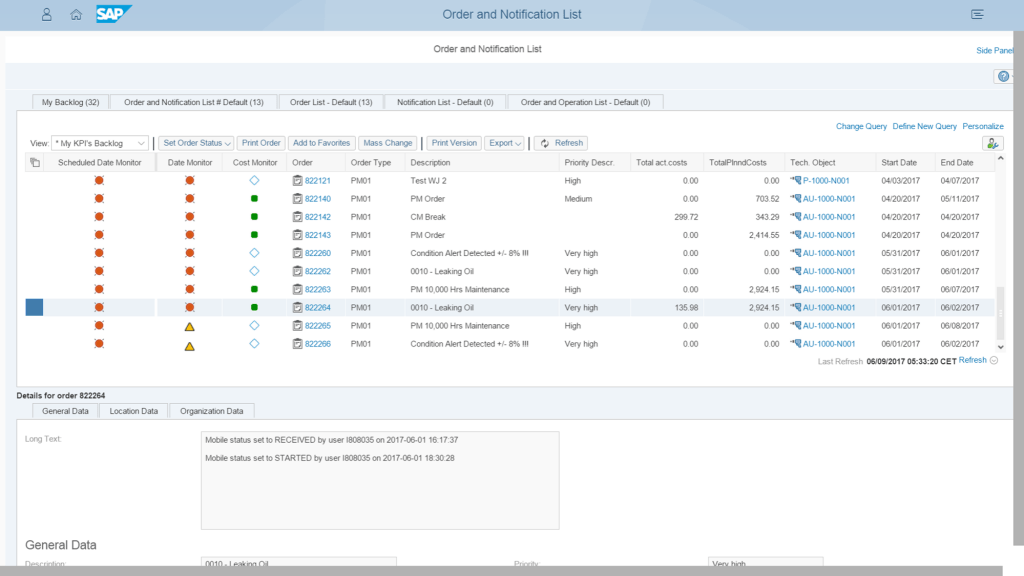Switch to Order and Notification List # Default tab
Image resolution: width=1024 pixels, height=576 pixels.
(x=194, y=103)
